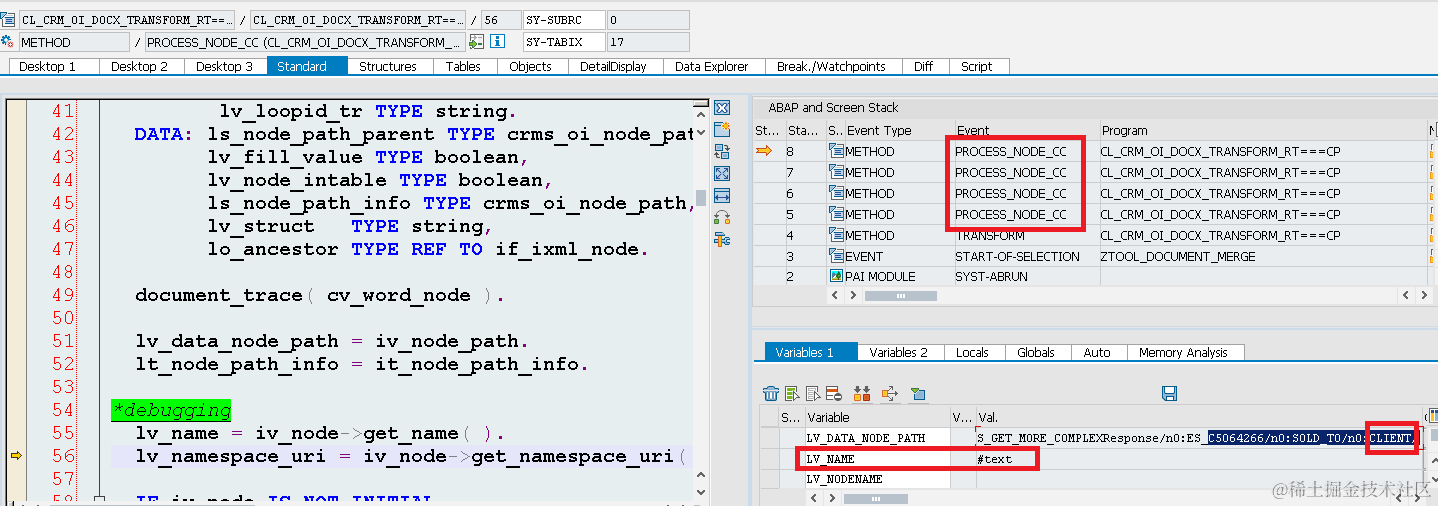Open the Structures tab
The height and width of the screenshot is (506, 1438).
388,66
